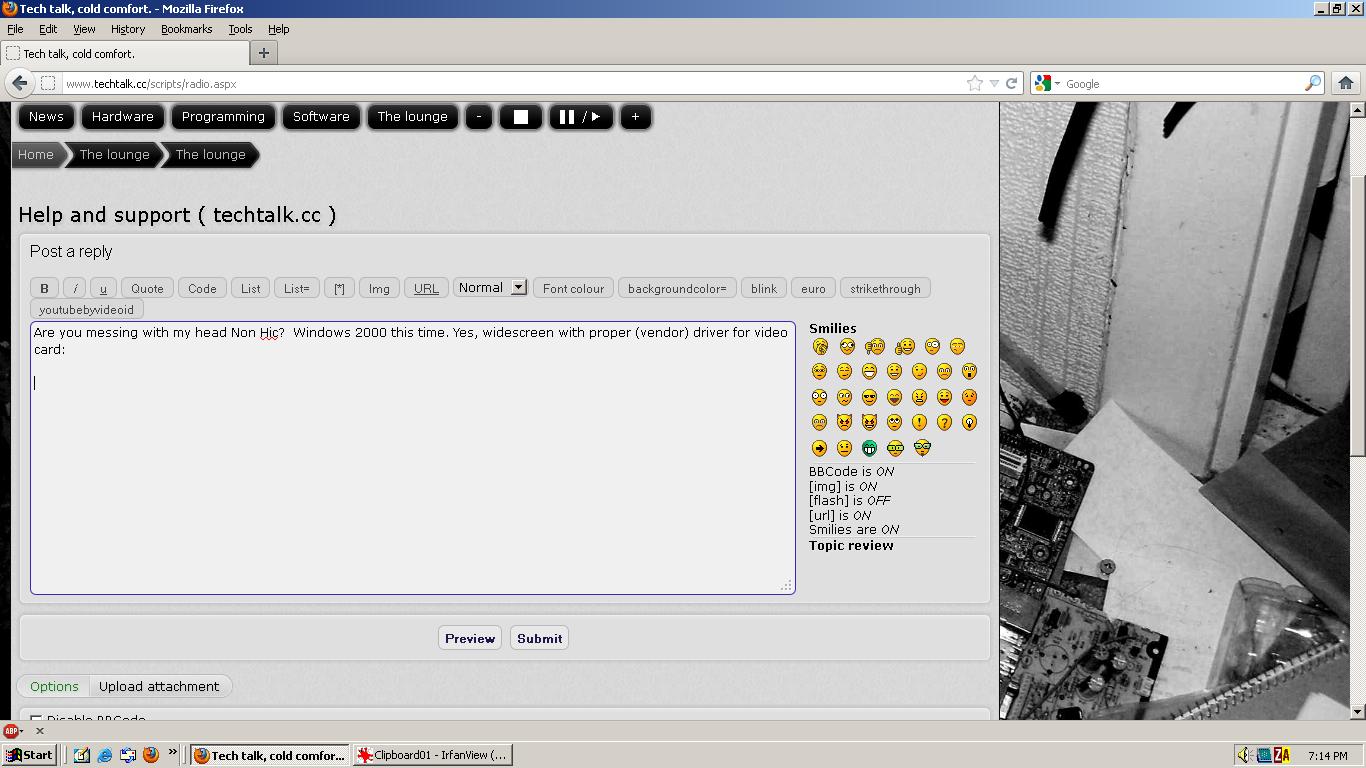This screenshot has width=1366, height=768.
Task: Open the volume control tray icon
Action: coord(1243,755)
